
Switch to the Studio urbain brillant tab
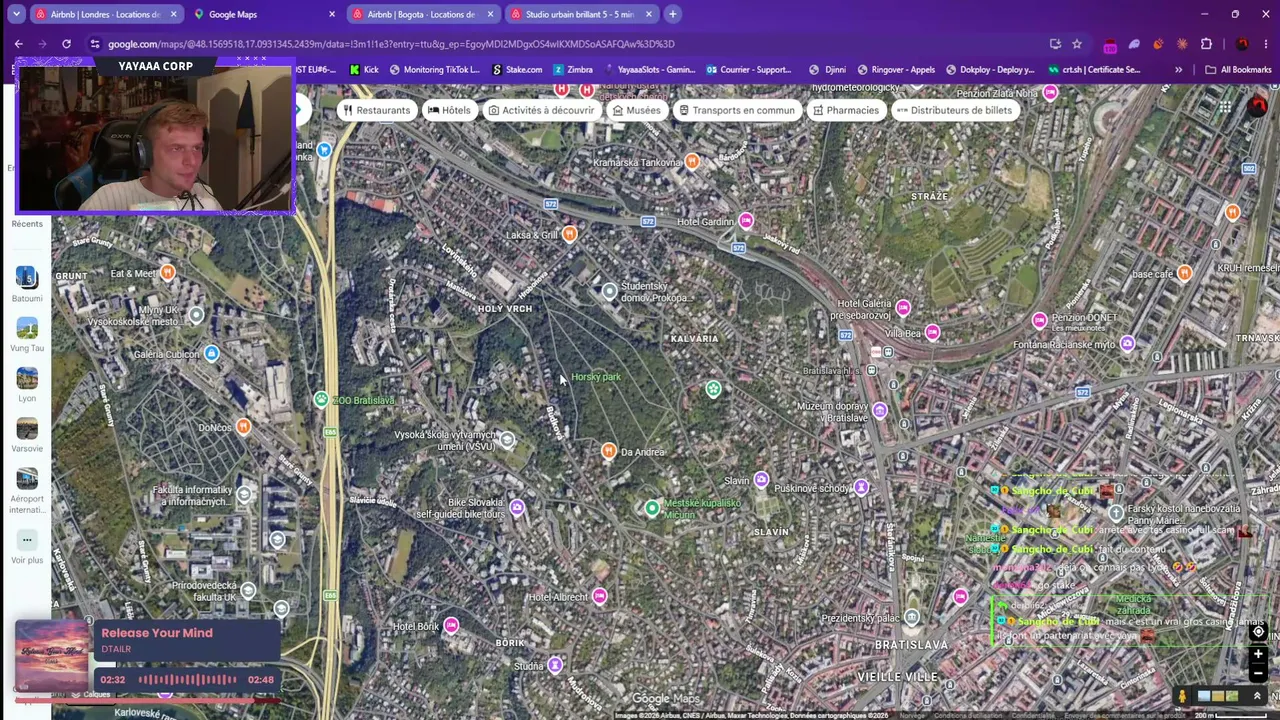(x=581, y=14)
